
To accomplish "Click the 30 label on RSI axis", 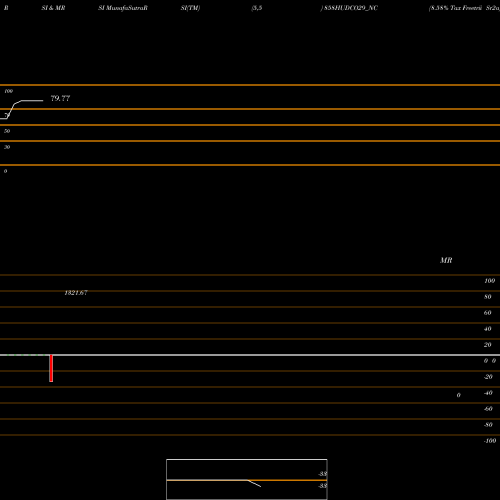I will pyautogui.click(x=7, y=147).
